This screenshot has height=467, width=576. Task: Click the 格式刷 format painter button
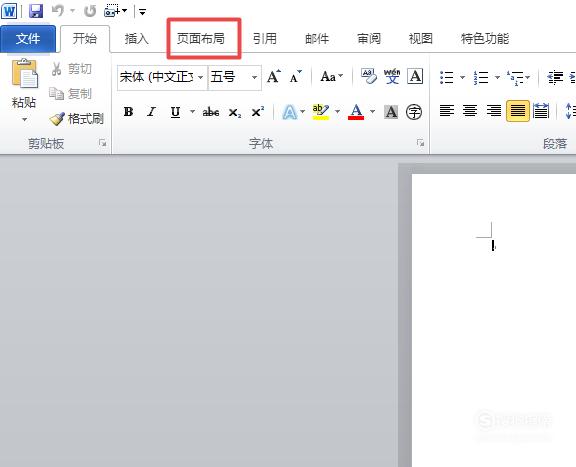pyautogui.click(x=76, y=119)
